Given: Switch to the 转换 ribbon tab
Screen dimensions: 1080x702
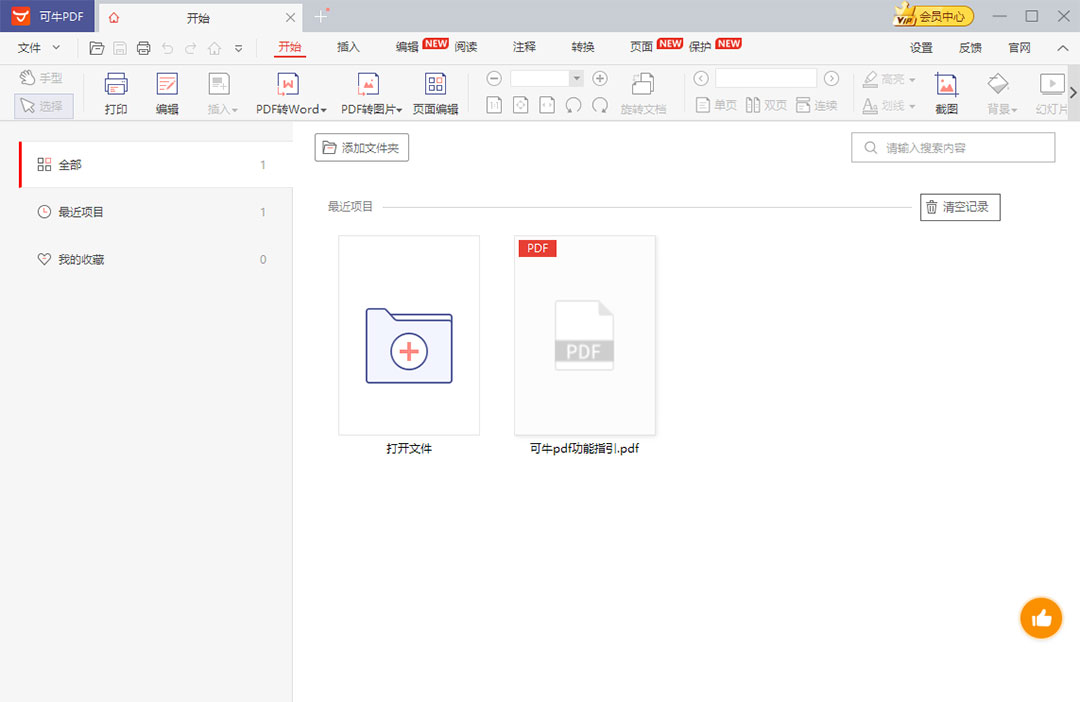Looking at the screenshot, I should click(x=583, y=47).
